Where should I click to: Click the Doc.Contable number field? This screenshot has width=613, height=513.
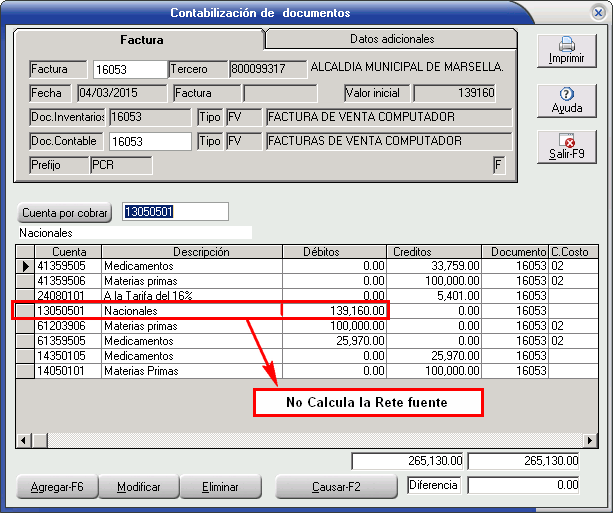pos(150,141)
